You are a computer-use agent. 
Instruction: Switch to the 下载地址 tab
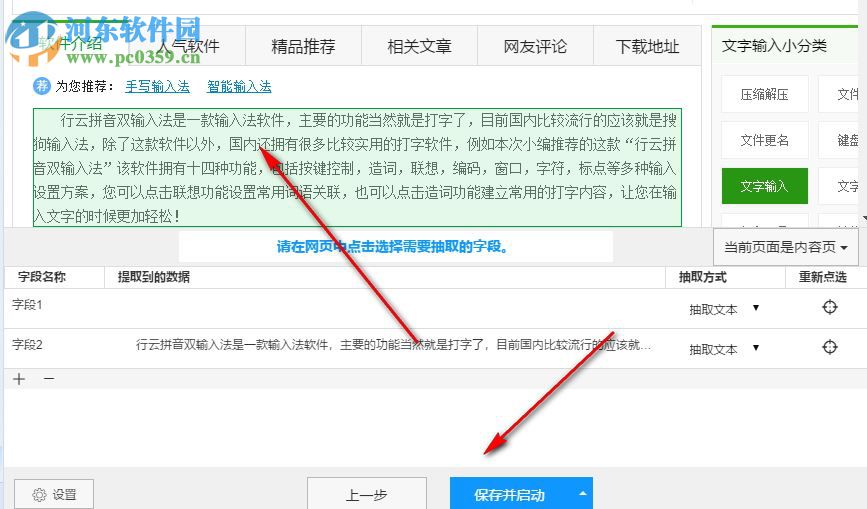click(x=647, y=46)
